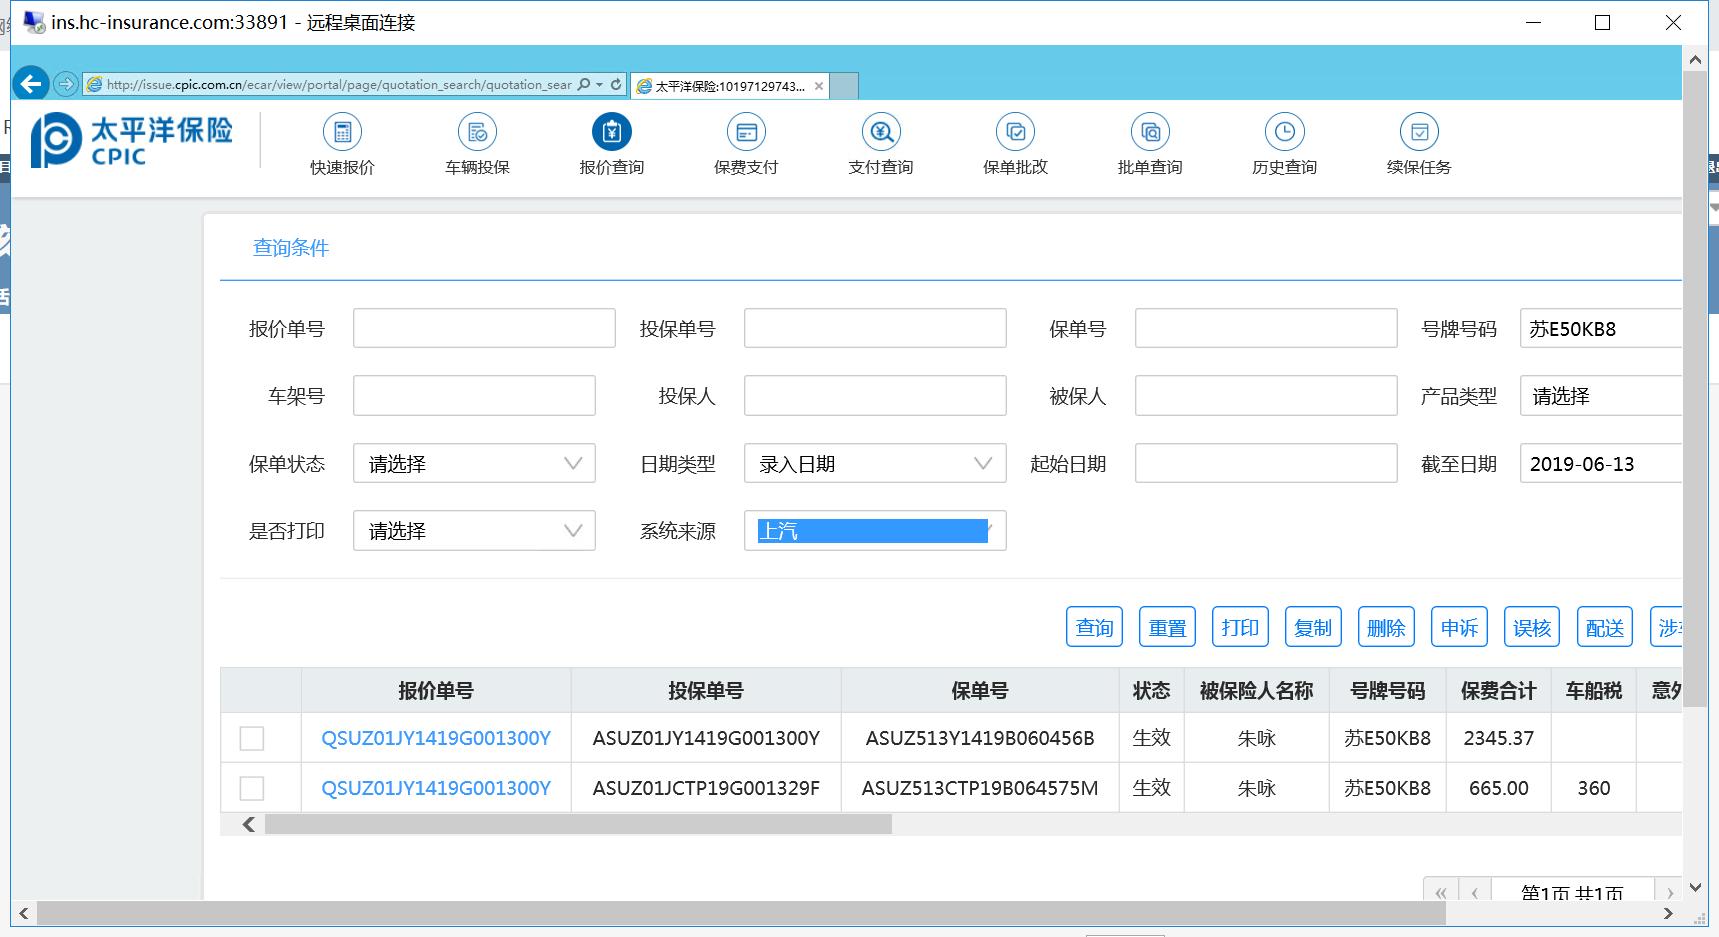Image resolution: width=1719 pixels, height=937 pixels.
Task: Expand the 日期类型 录入日期 dropdown
Action: [x=874, y=464]
